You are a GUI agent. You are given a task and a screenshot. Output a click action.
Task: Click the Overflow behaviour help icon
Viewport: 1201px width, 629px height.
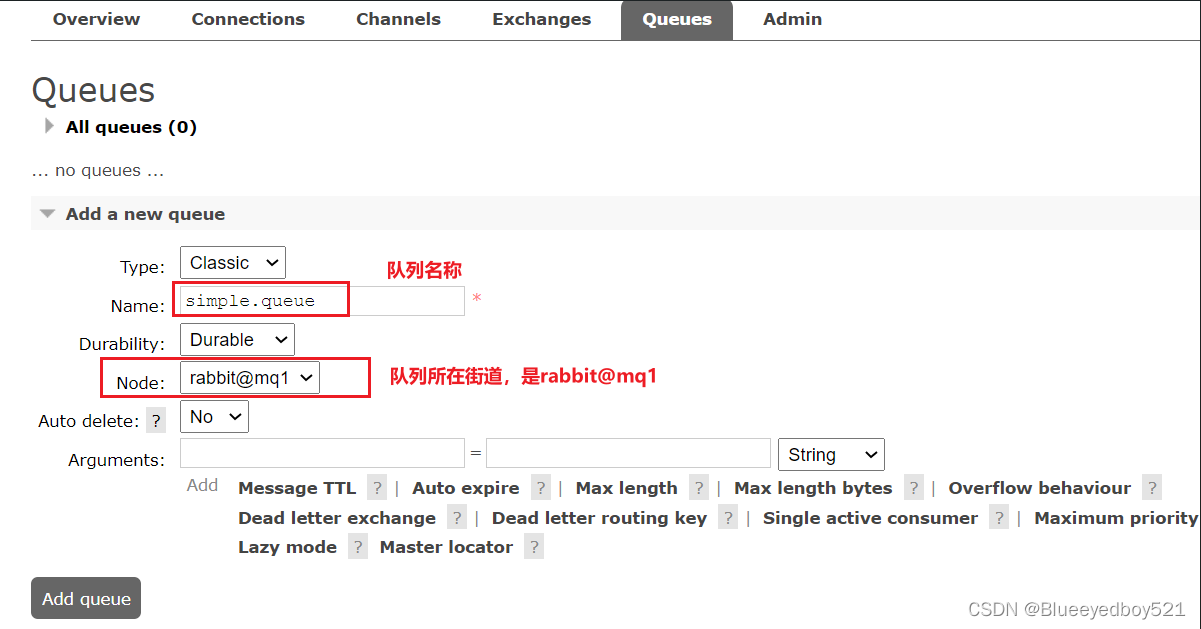[1152, 488]
